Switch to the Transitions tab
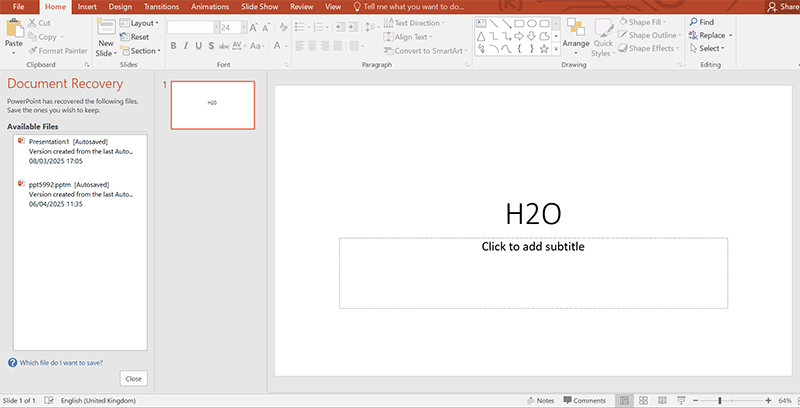 (161, 7)
